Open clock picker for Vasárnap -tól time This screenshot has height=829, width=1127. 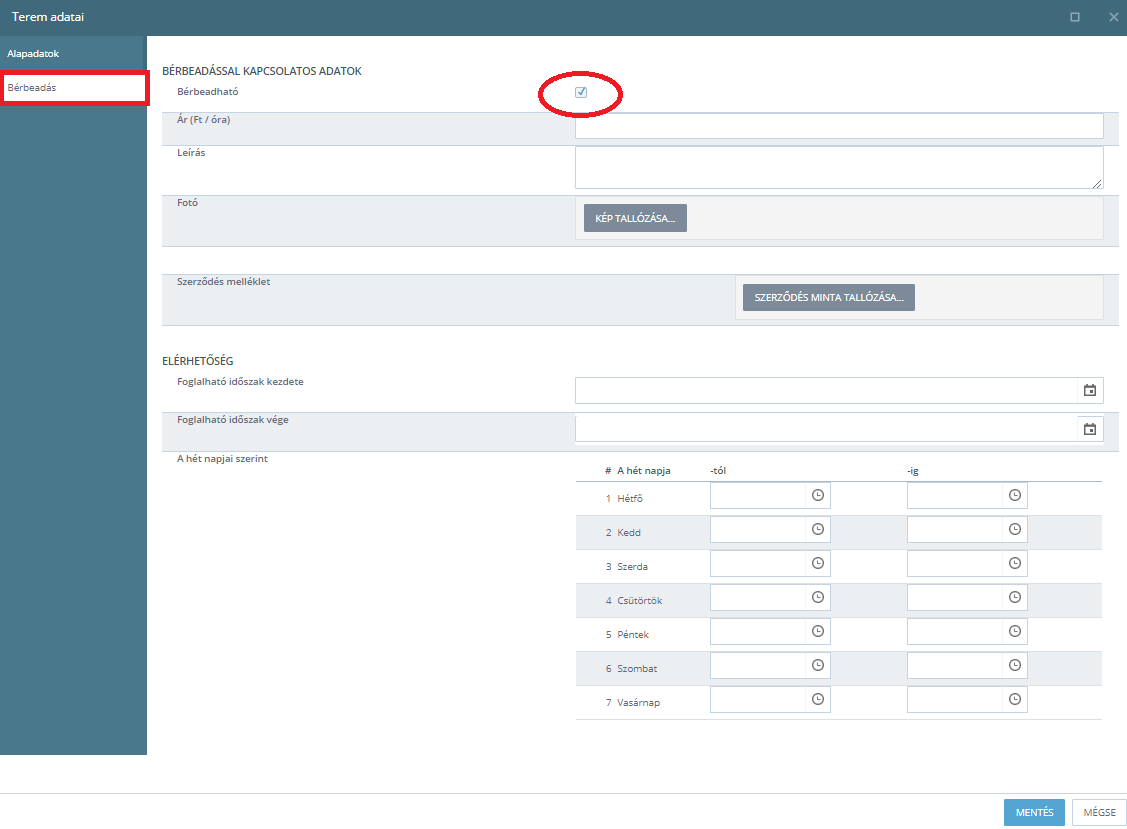click(818, 700)
